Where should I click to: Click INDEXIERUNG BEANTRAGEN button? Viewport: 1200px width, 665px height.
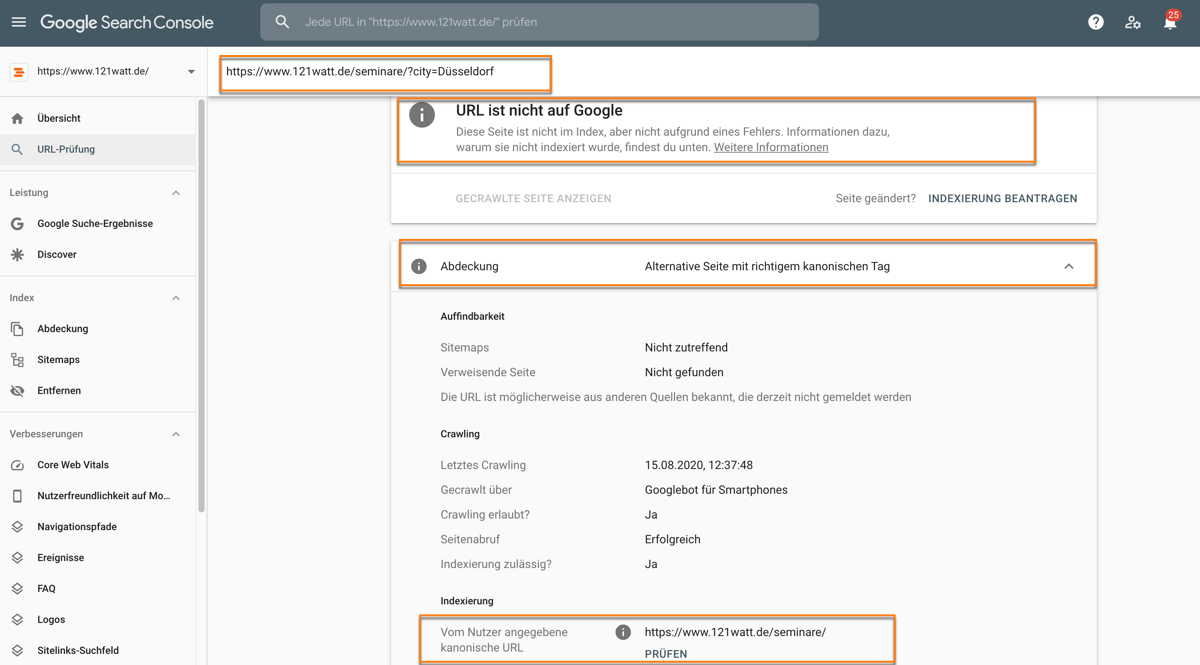[x=1003, y=199]
